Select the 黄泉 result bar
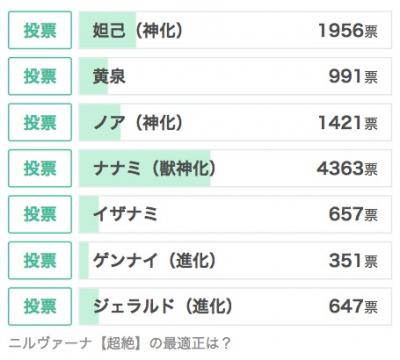Viewport: 400px width, 360px height. 235,76
